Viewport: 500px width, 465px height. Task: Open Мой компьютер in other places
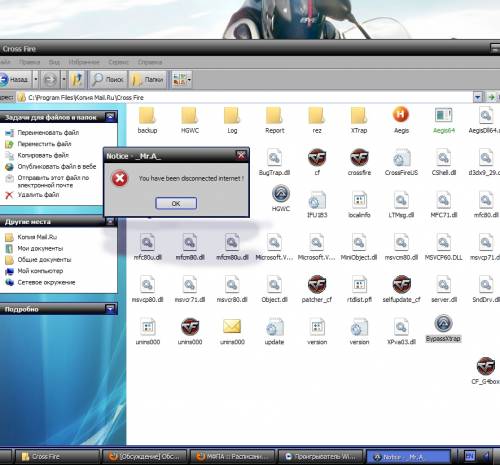point(40,271)
